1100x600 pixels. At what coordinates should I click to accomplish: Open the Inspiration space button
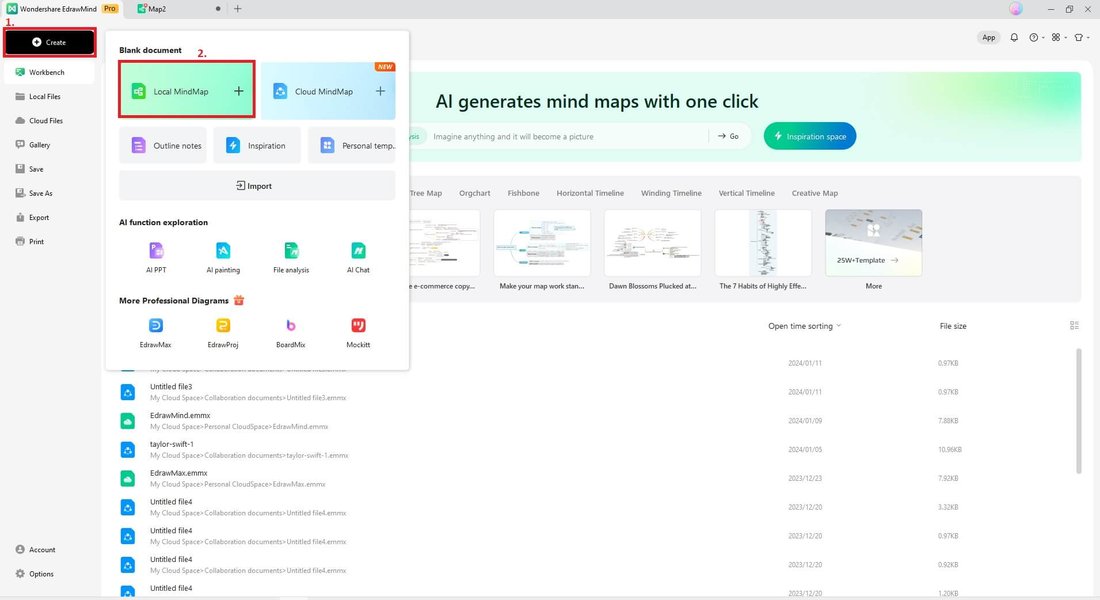coord(810,136)
